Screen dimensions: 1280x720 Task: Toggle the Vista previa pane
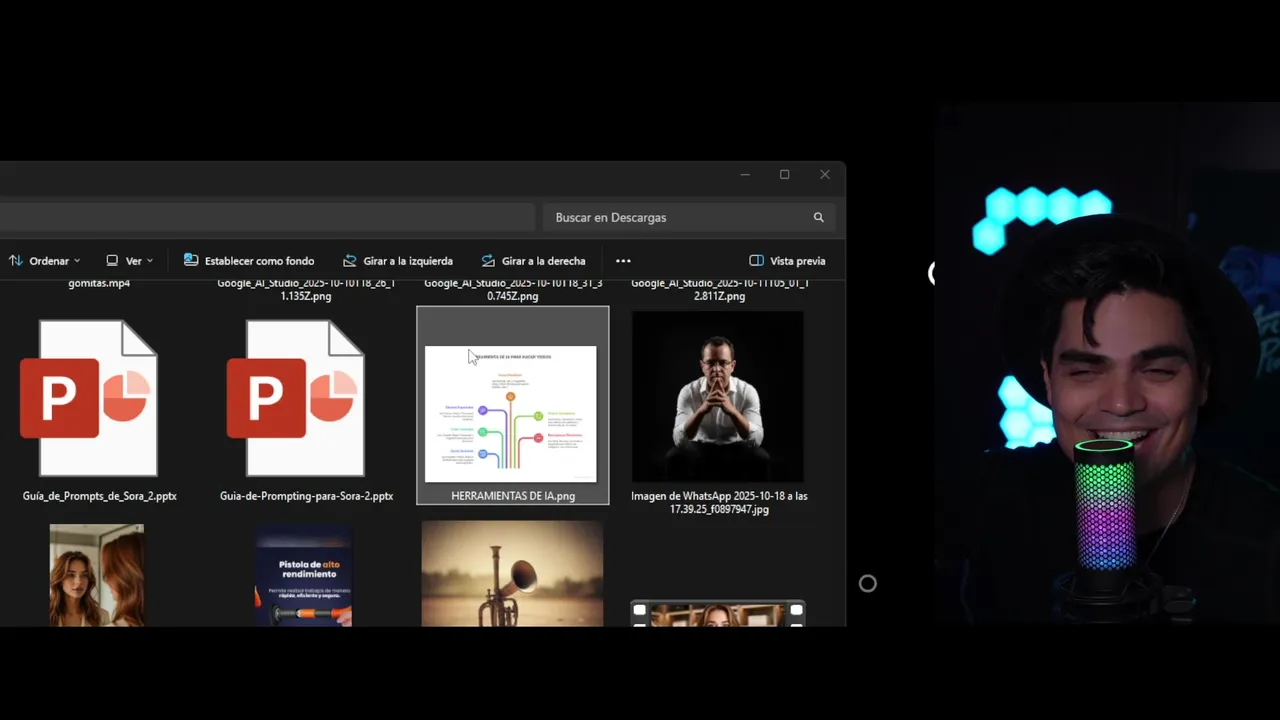coord(788,261)
